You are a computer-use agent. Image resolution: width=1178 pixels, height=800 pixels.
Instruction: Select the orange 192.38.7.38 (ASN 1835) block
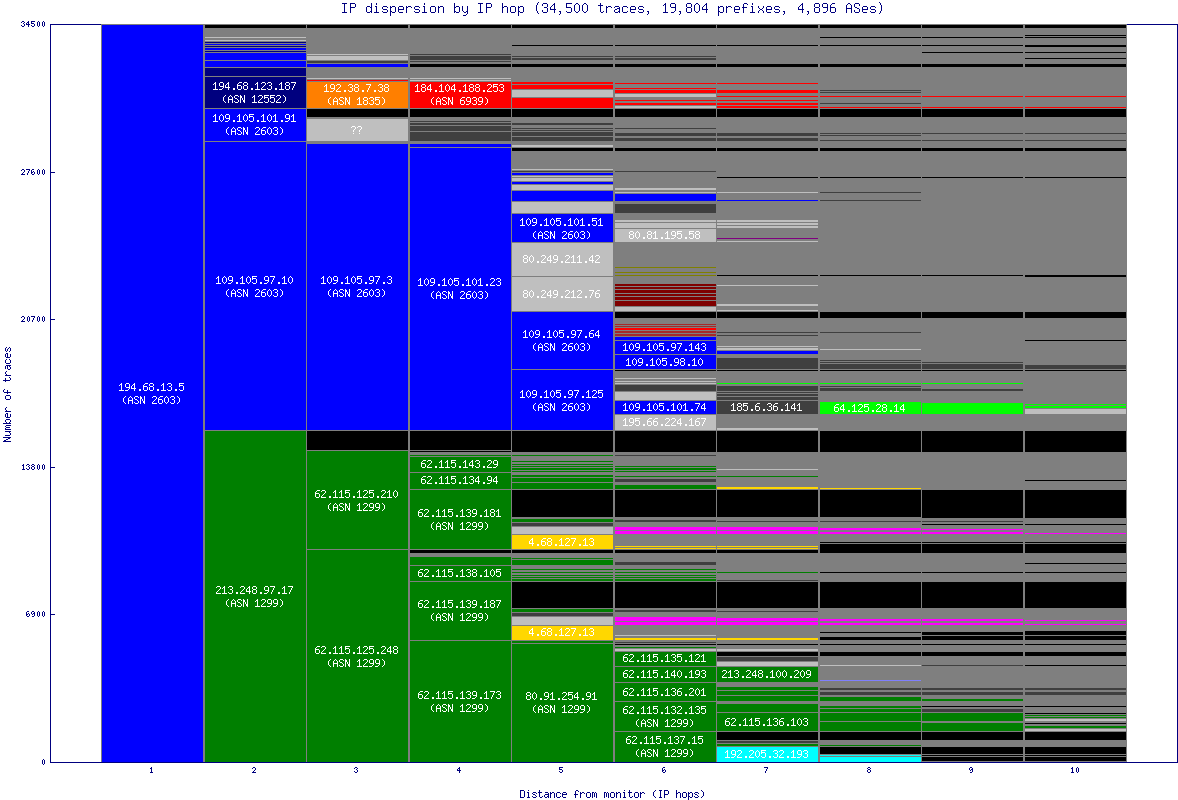coord(357,94)
